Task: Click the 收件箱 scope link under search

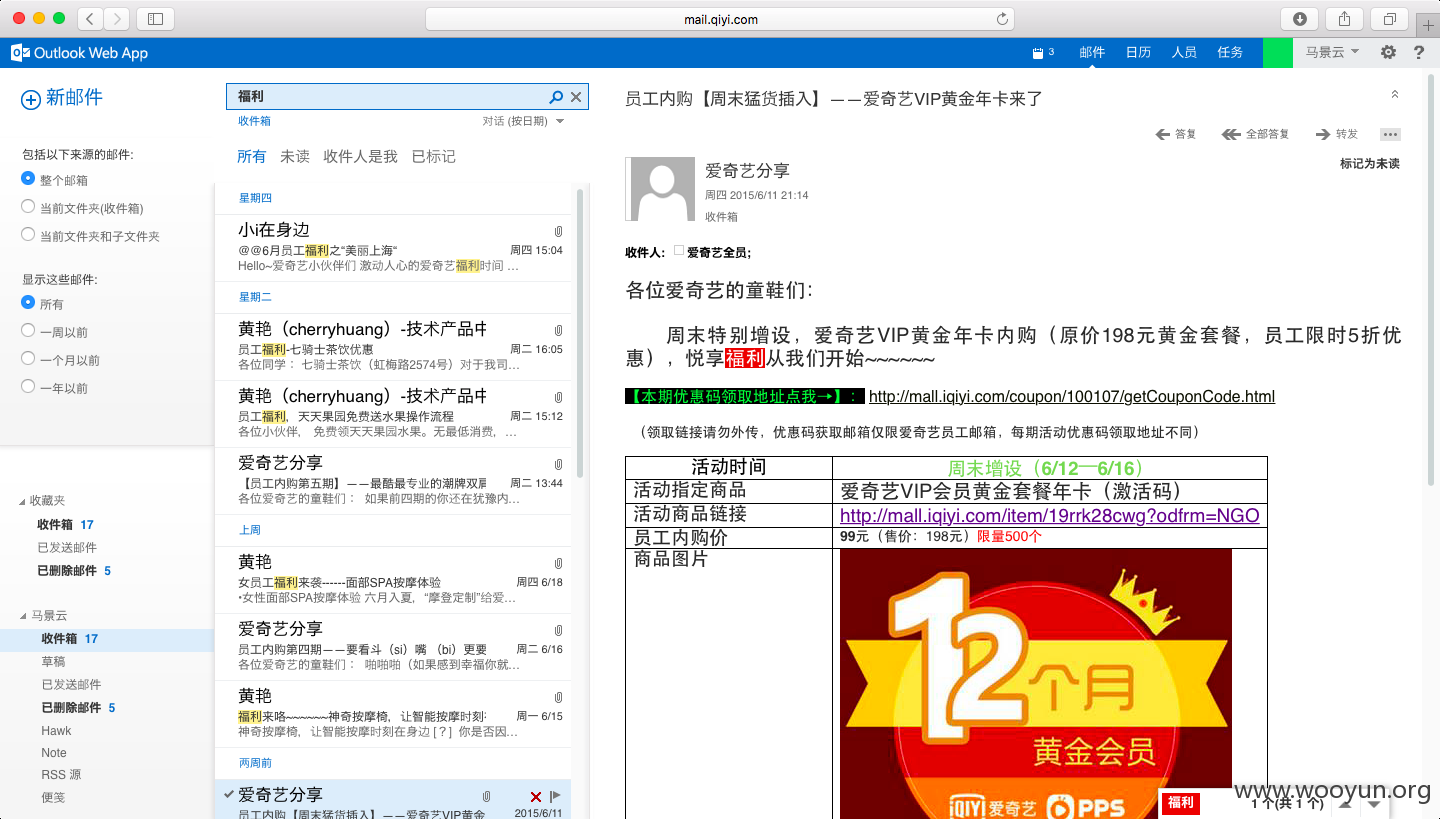Action: tap(254, 121)
